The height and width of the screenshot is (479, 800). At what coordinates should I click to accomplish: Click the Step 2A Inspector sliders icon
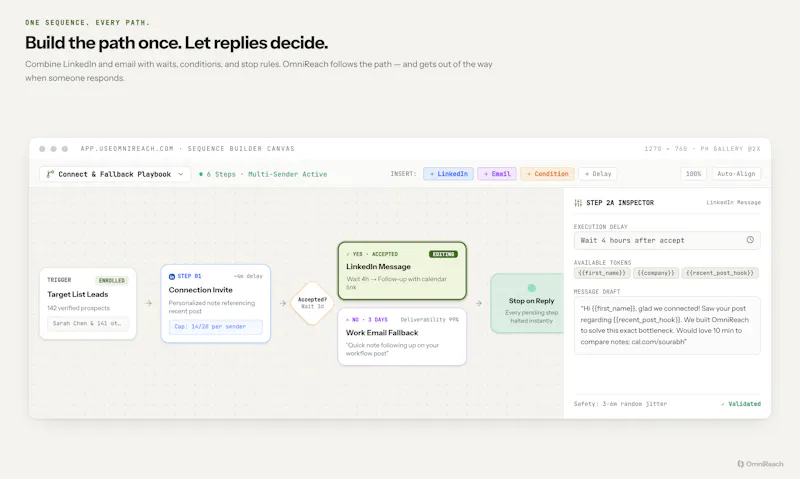[578, 203]
